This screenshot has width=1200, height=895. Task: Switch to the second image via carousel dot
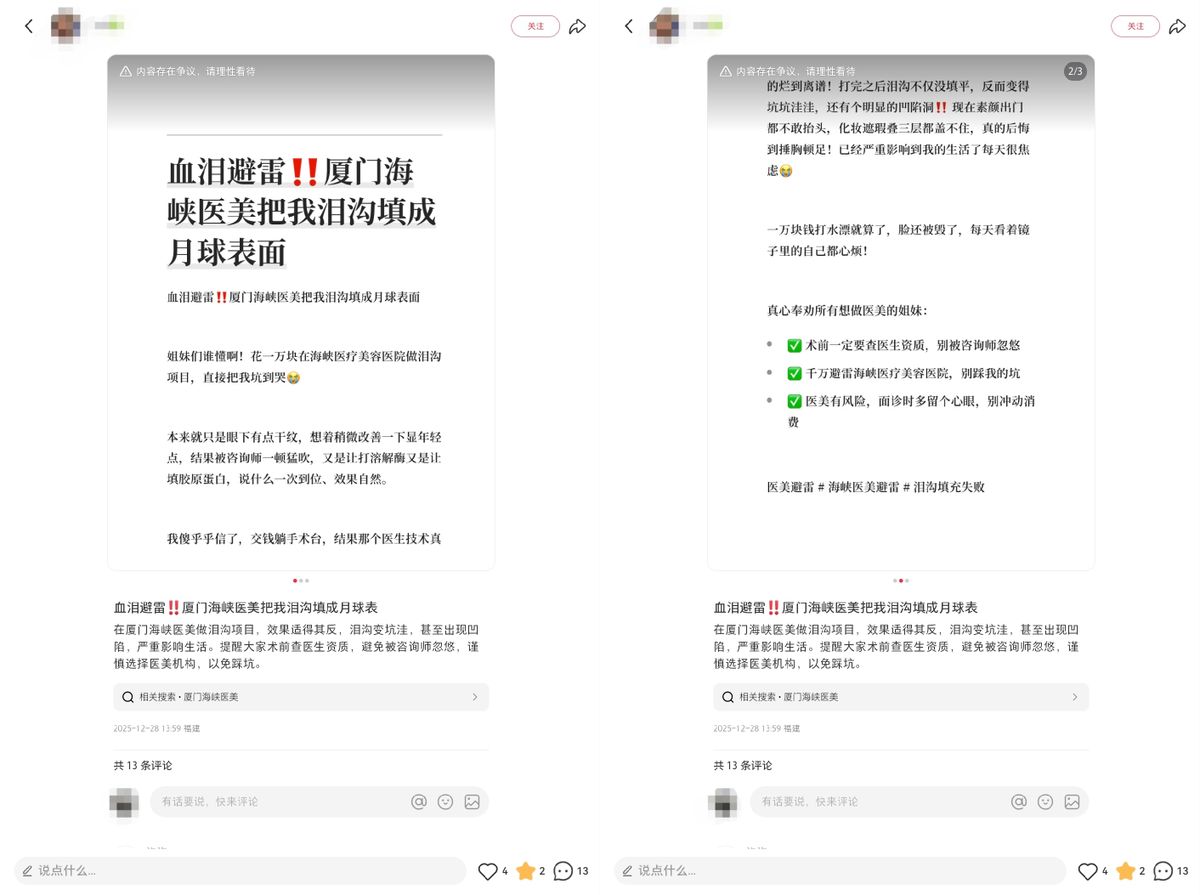click(x=302, y=580)
